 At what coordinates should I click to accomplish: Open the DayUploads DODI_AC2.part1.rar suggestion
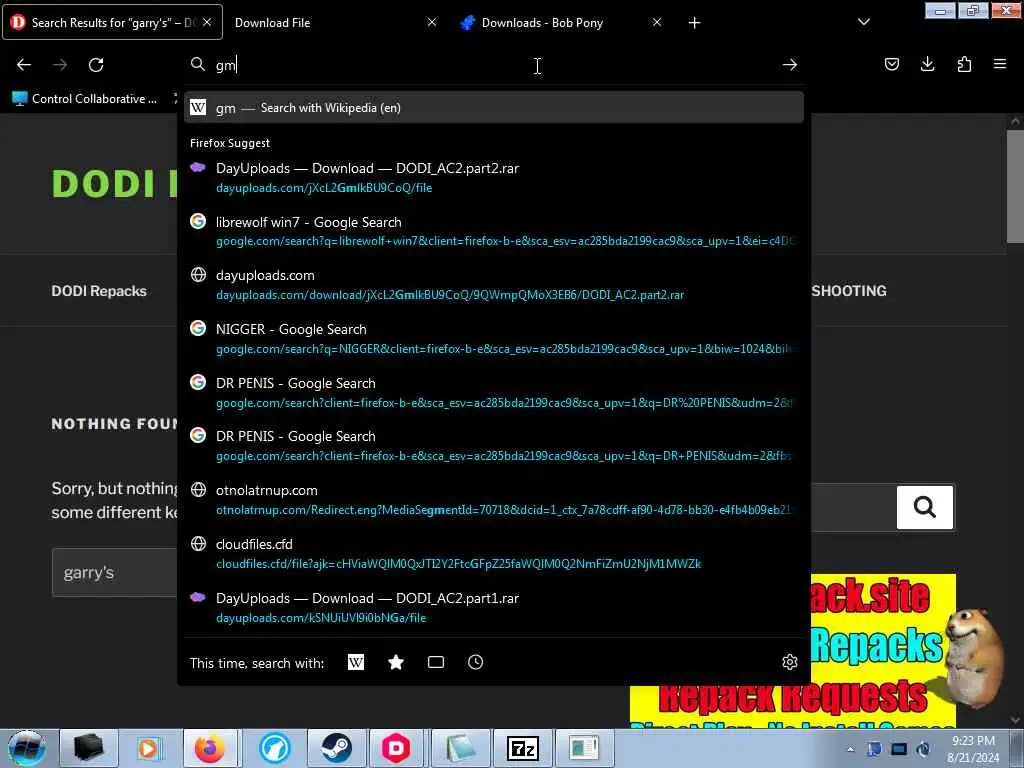pyautogui.click(x=493, y=607)
